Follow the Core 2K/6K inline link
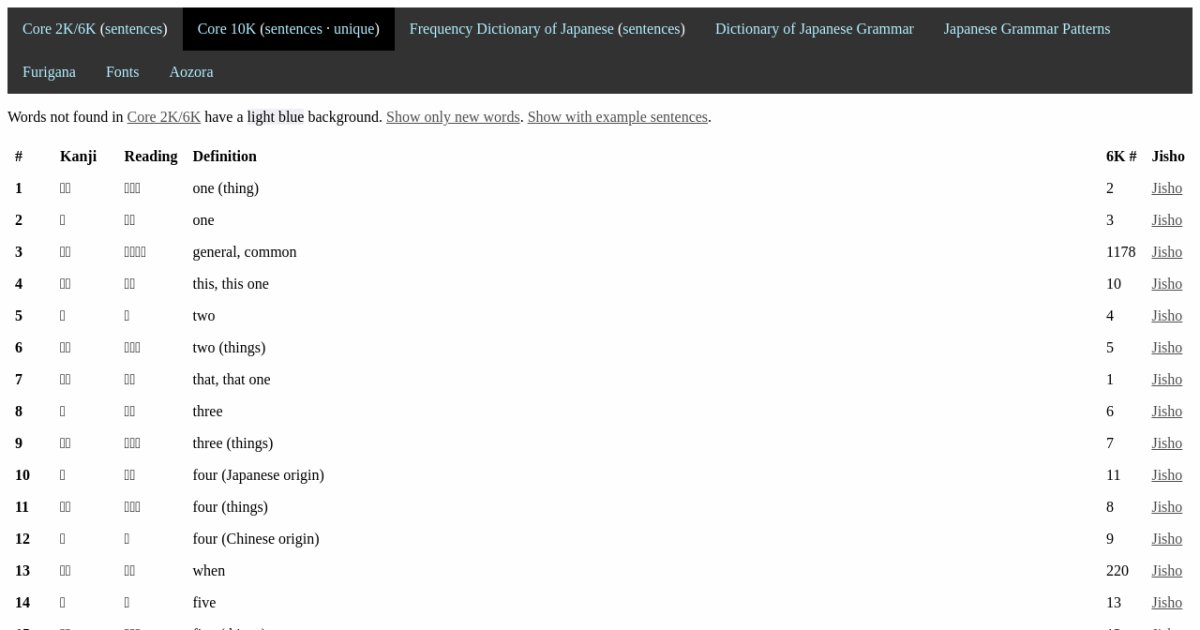 163,117
